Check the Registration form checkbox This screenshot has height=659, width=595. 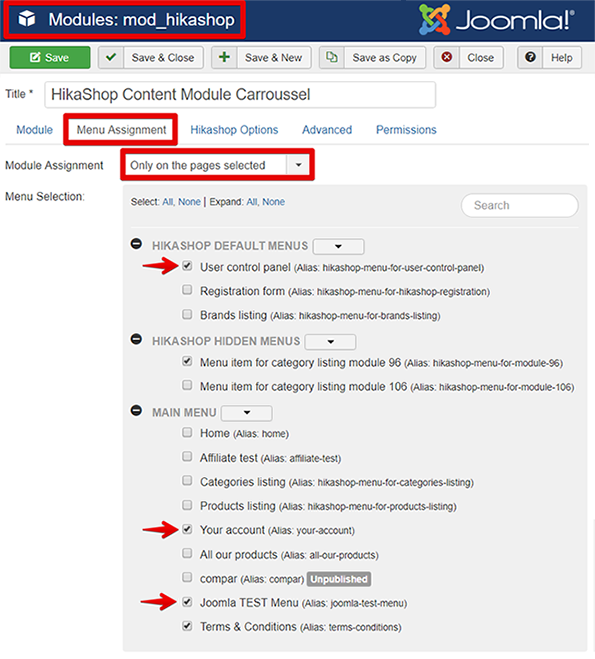pos(187,290)
